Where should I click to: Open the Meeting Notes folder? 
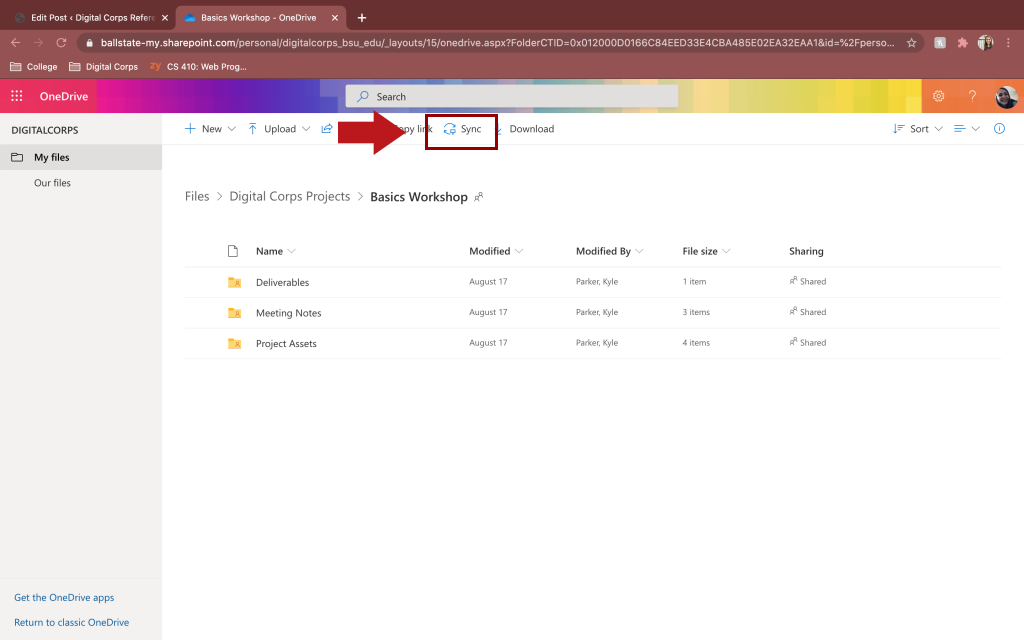[x=288, y=313]
